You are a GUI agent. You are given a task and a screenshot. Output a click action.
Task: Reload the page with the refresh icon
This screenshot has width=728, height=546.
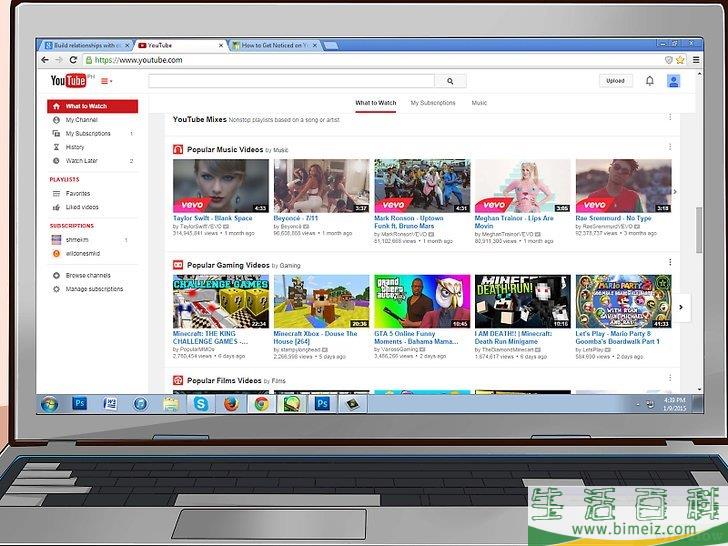[73, 60]
